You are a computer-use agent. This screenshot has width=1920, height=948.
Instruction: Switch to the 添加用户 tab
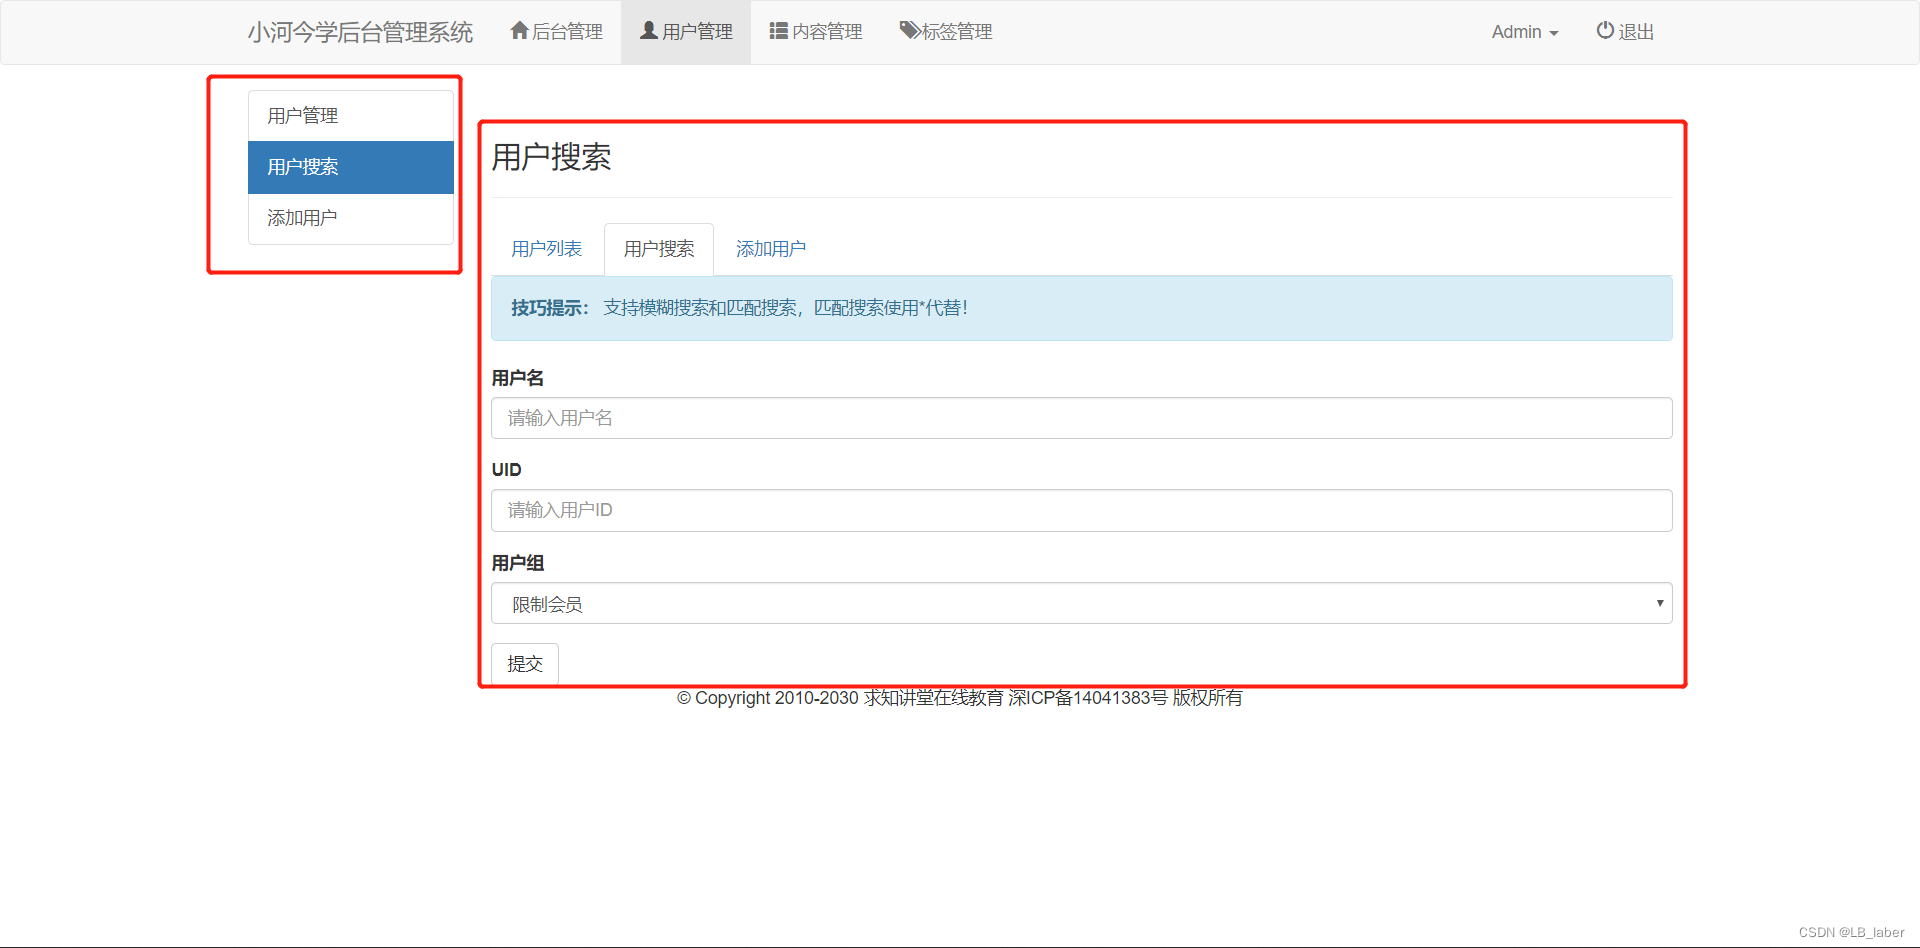pos(771,249)
